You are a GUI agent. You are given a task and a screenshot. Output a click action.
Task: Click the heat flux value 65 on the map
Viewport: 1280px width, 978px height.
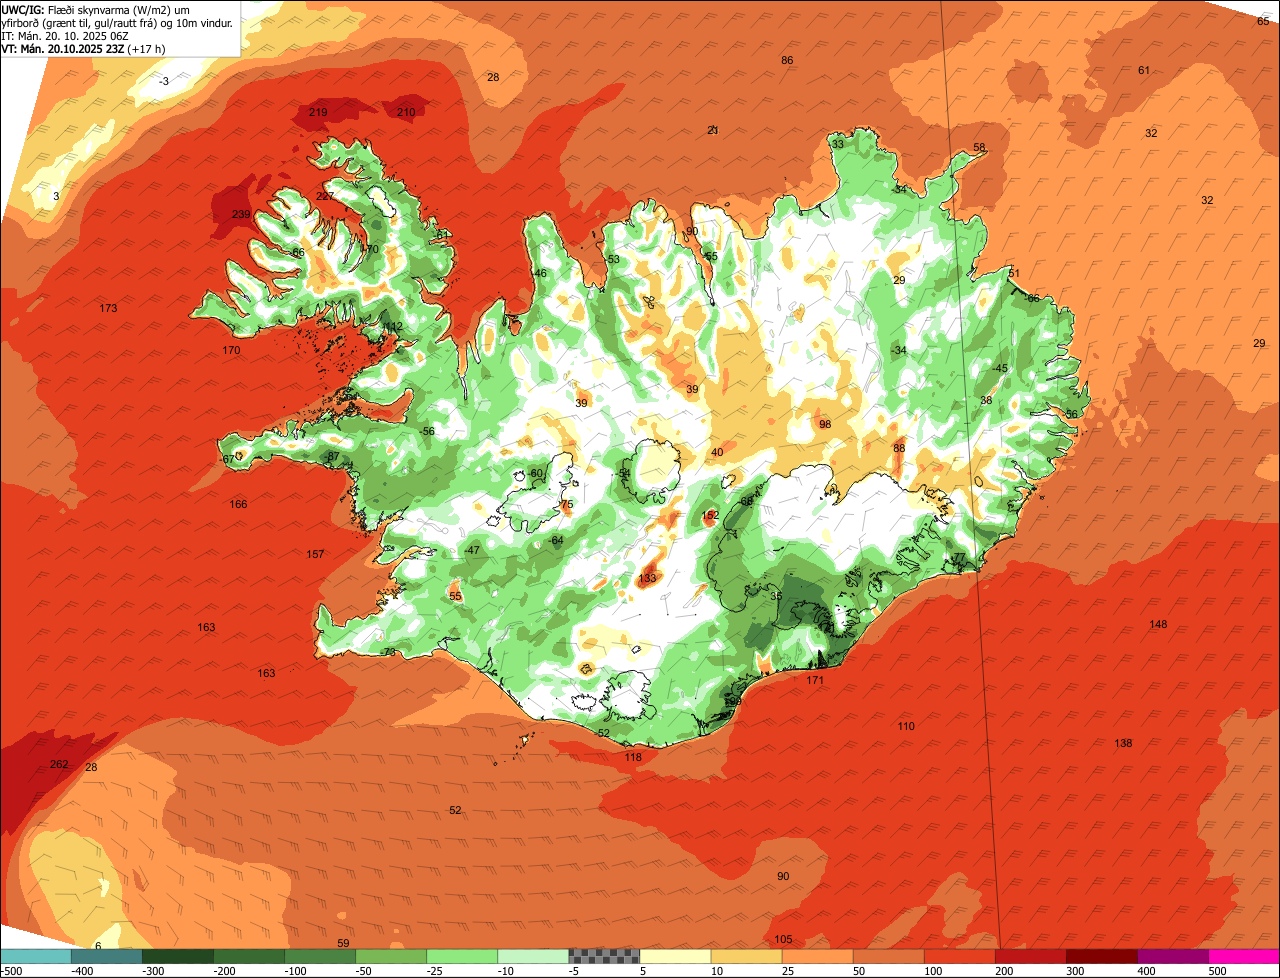coord(1262,21)
